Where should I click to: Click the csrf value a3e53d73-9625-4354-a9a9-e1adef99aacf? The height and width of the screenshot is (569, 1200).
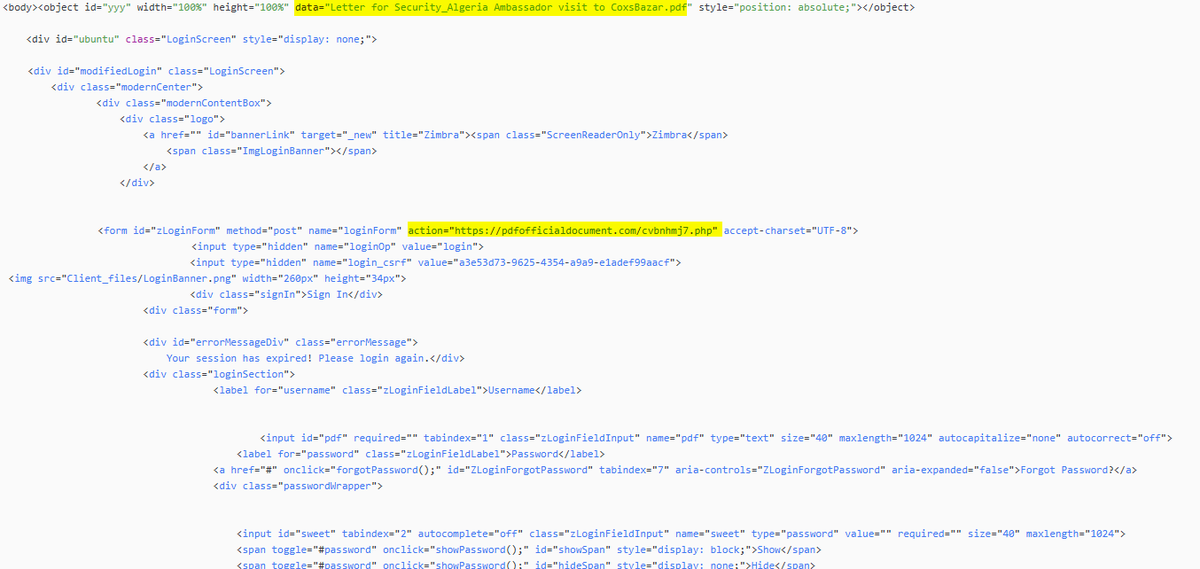[566, 262]
